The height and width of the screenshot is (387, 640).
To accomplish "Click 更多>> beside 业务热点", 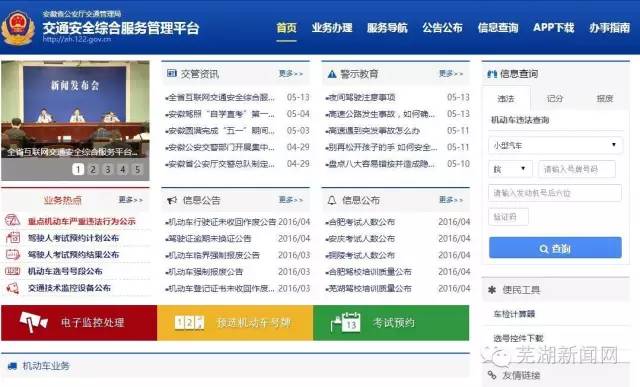I will point(131,200).
